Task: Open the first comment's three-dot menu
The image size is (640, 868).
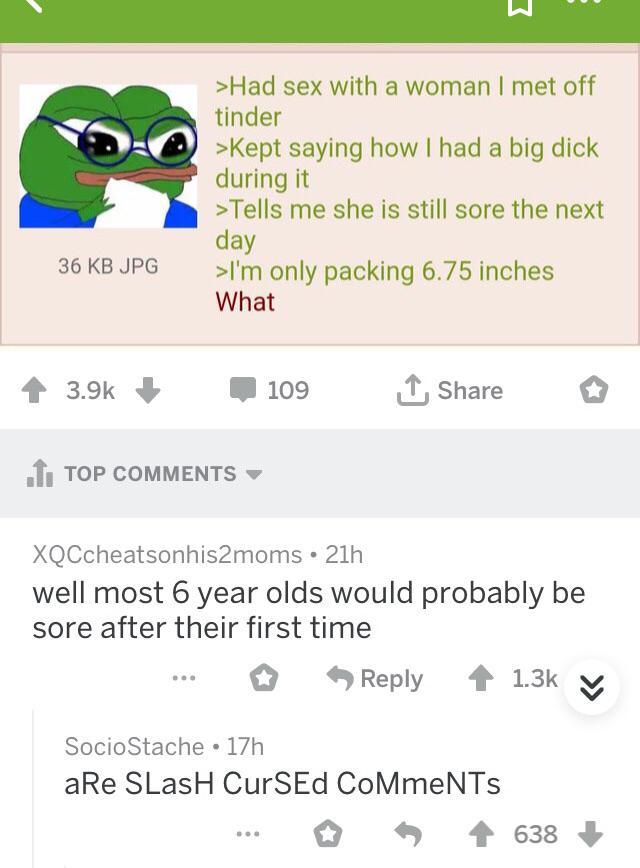Action: coord(184,678)
